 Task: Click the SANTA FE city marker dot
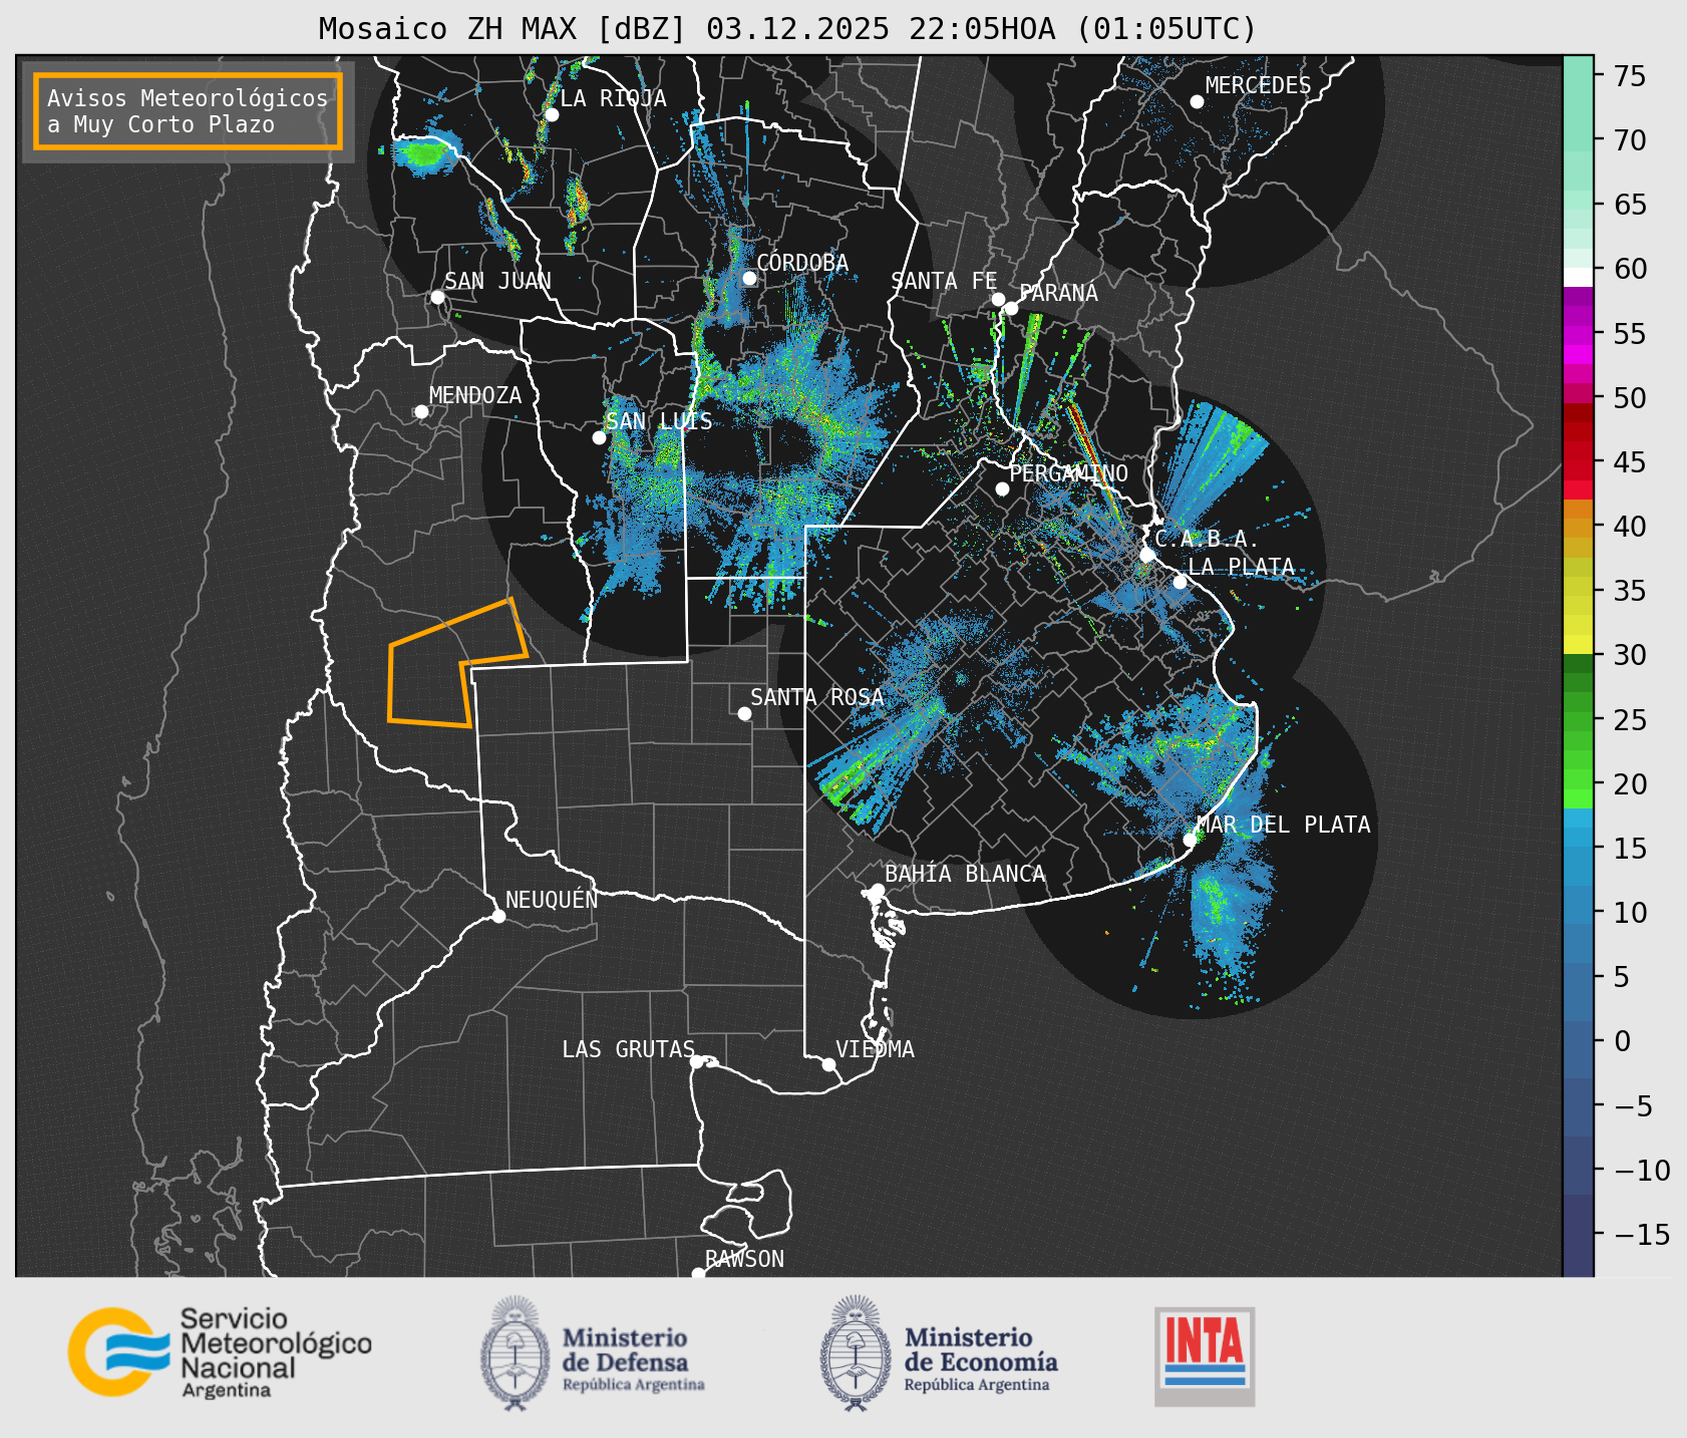click(x=998, y=299)
